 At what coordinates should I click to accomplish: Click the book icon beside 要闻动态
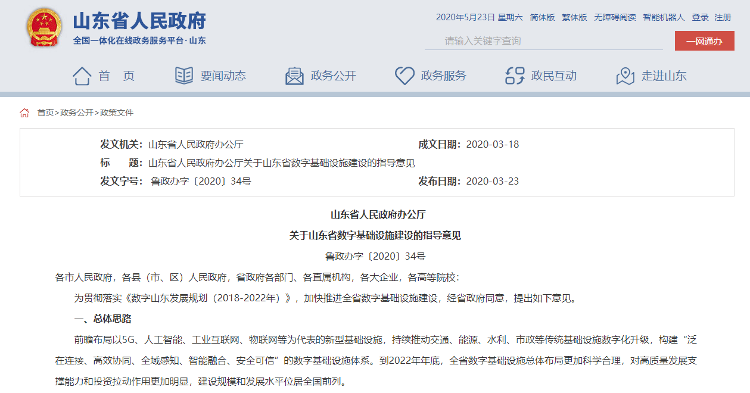pyautogui.click(x=184, y=76)
